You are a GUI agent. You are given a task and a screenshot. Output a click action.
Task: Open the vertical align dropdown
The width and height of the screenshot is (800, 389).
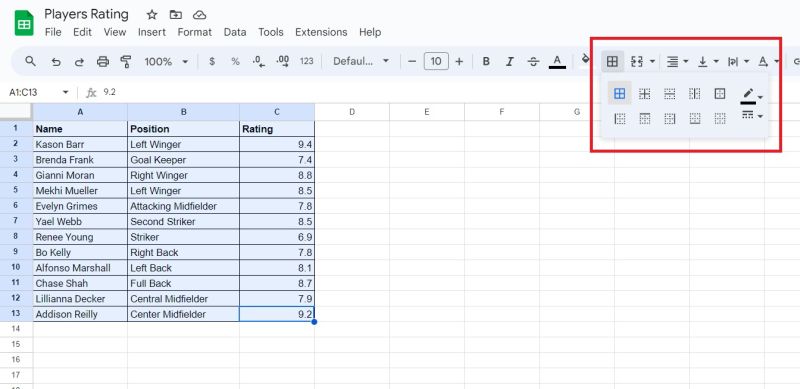(x=708, y=62)
